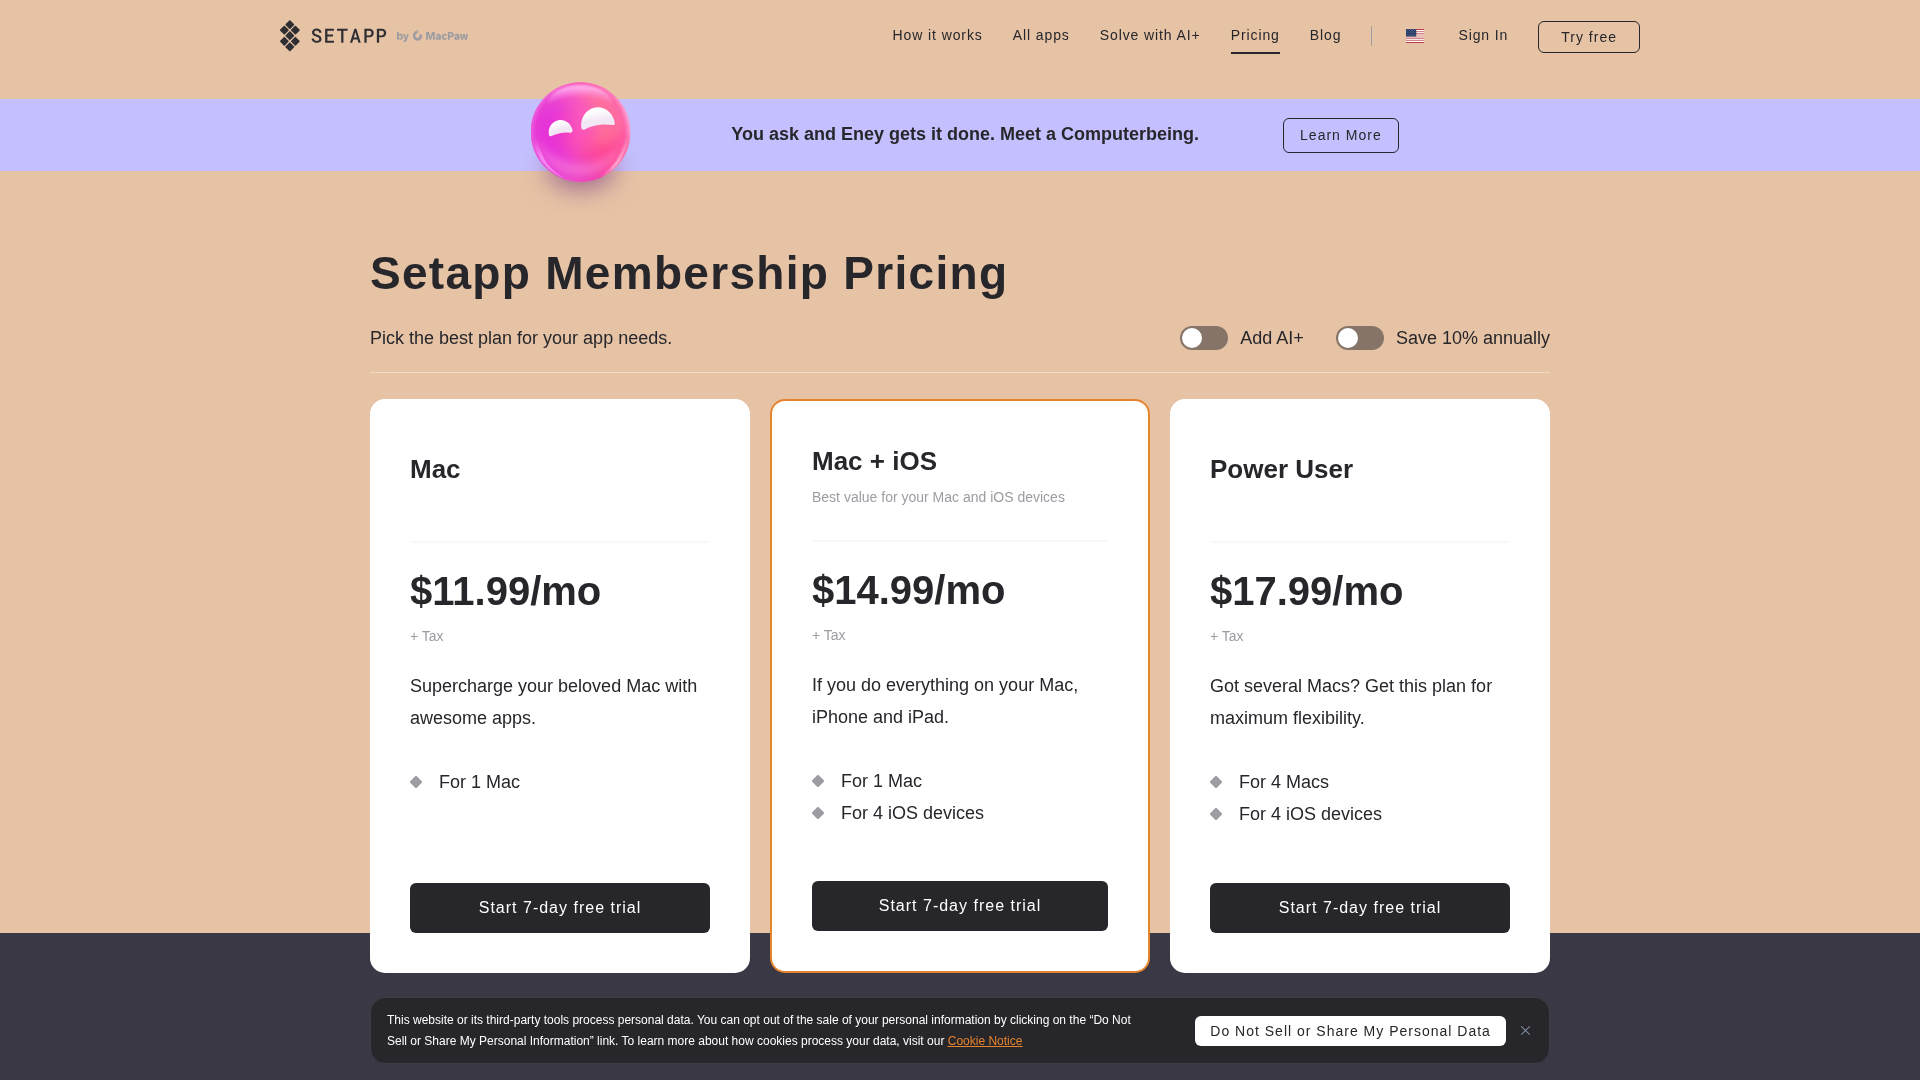
Task: Open the How it works menu
Action: (x=937, y=36)
